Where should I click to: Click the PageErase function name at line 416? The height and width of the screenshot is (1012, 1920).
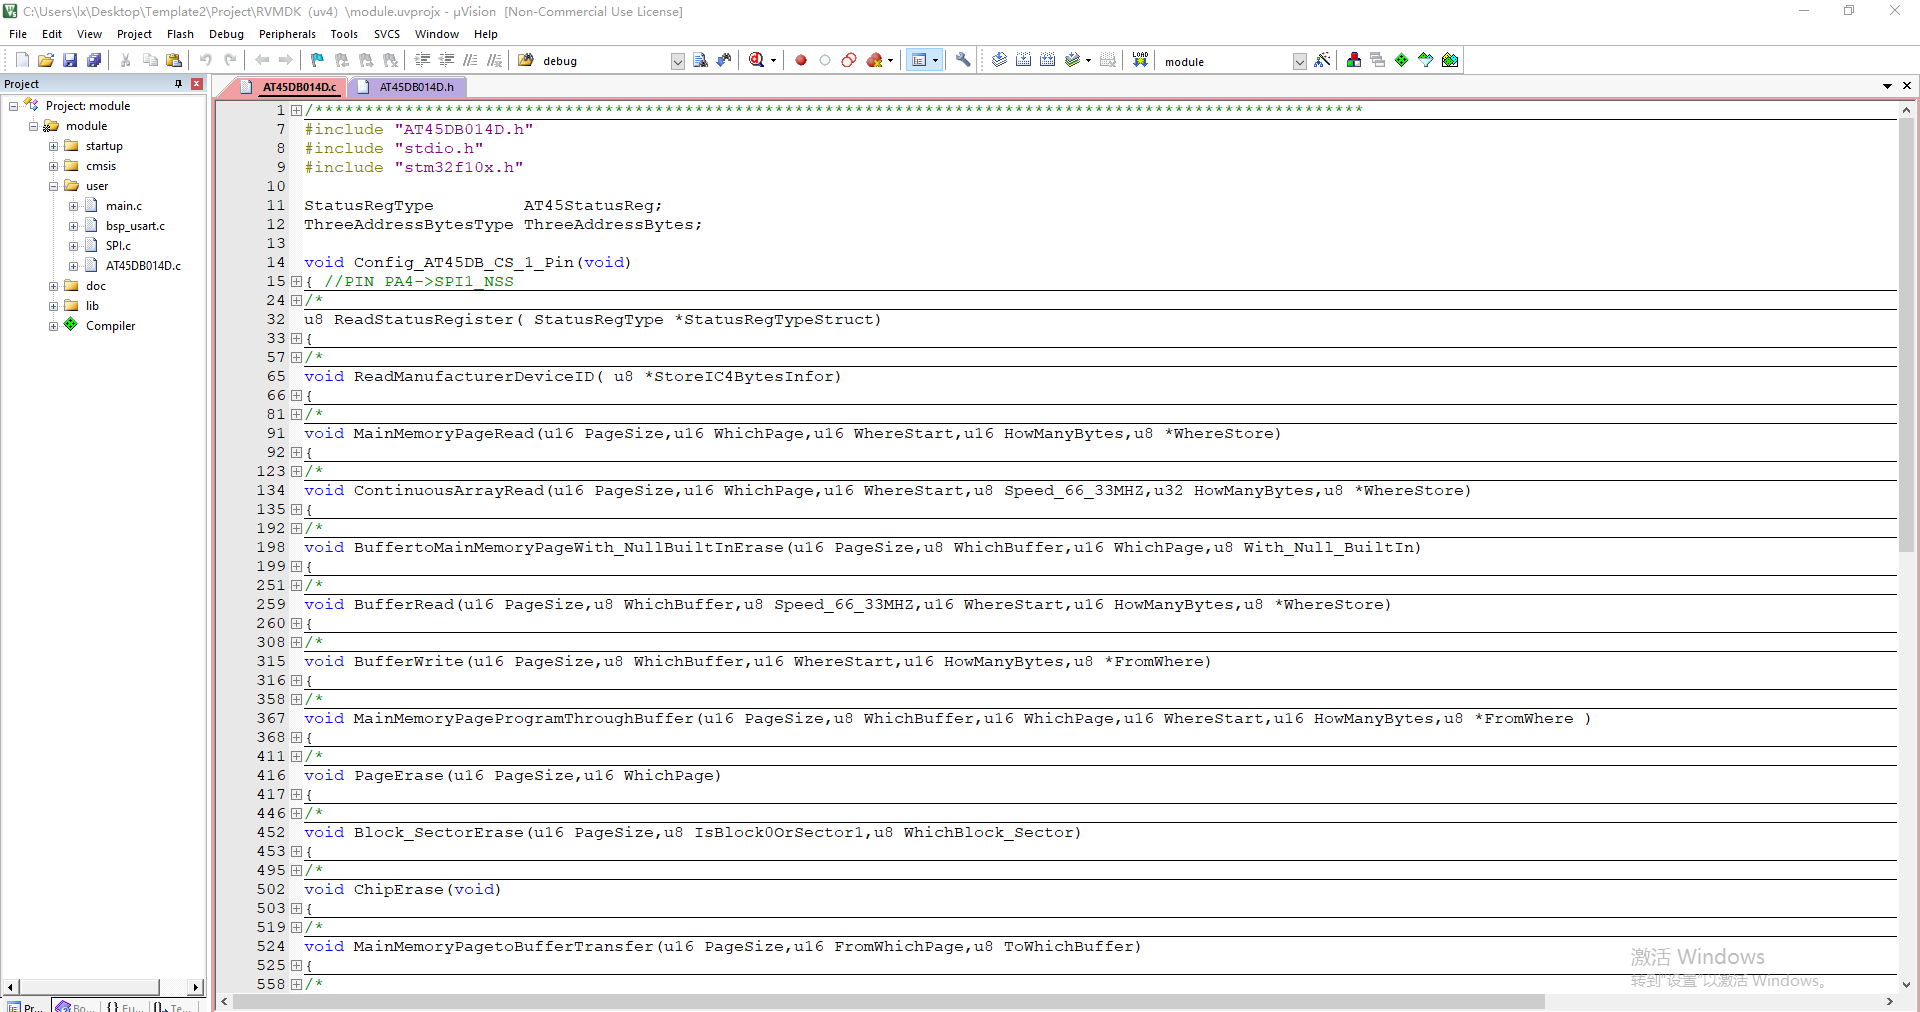tap(398, 776)
